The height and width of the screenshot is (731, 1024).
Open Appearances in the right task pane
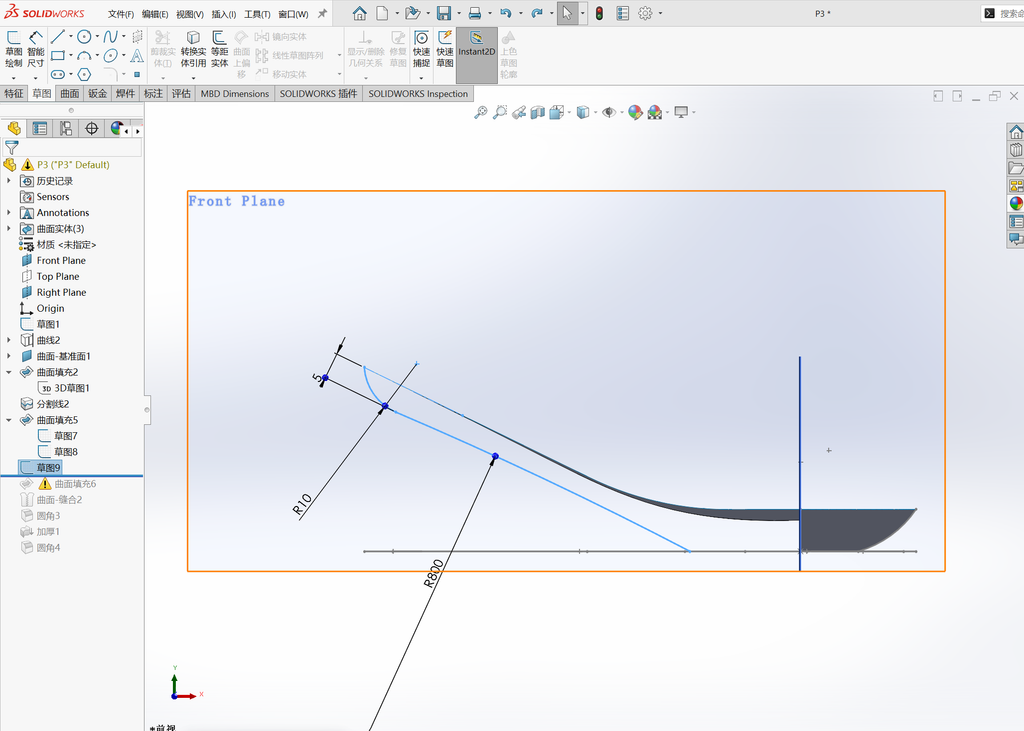(x=1016, y=203)
